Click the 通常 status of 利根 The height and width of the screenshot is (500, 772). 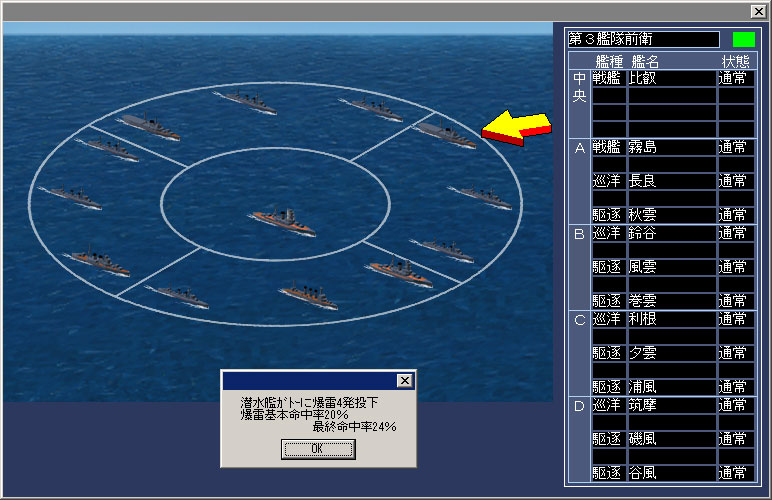736,319
